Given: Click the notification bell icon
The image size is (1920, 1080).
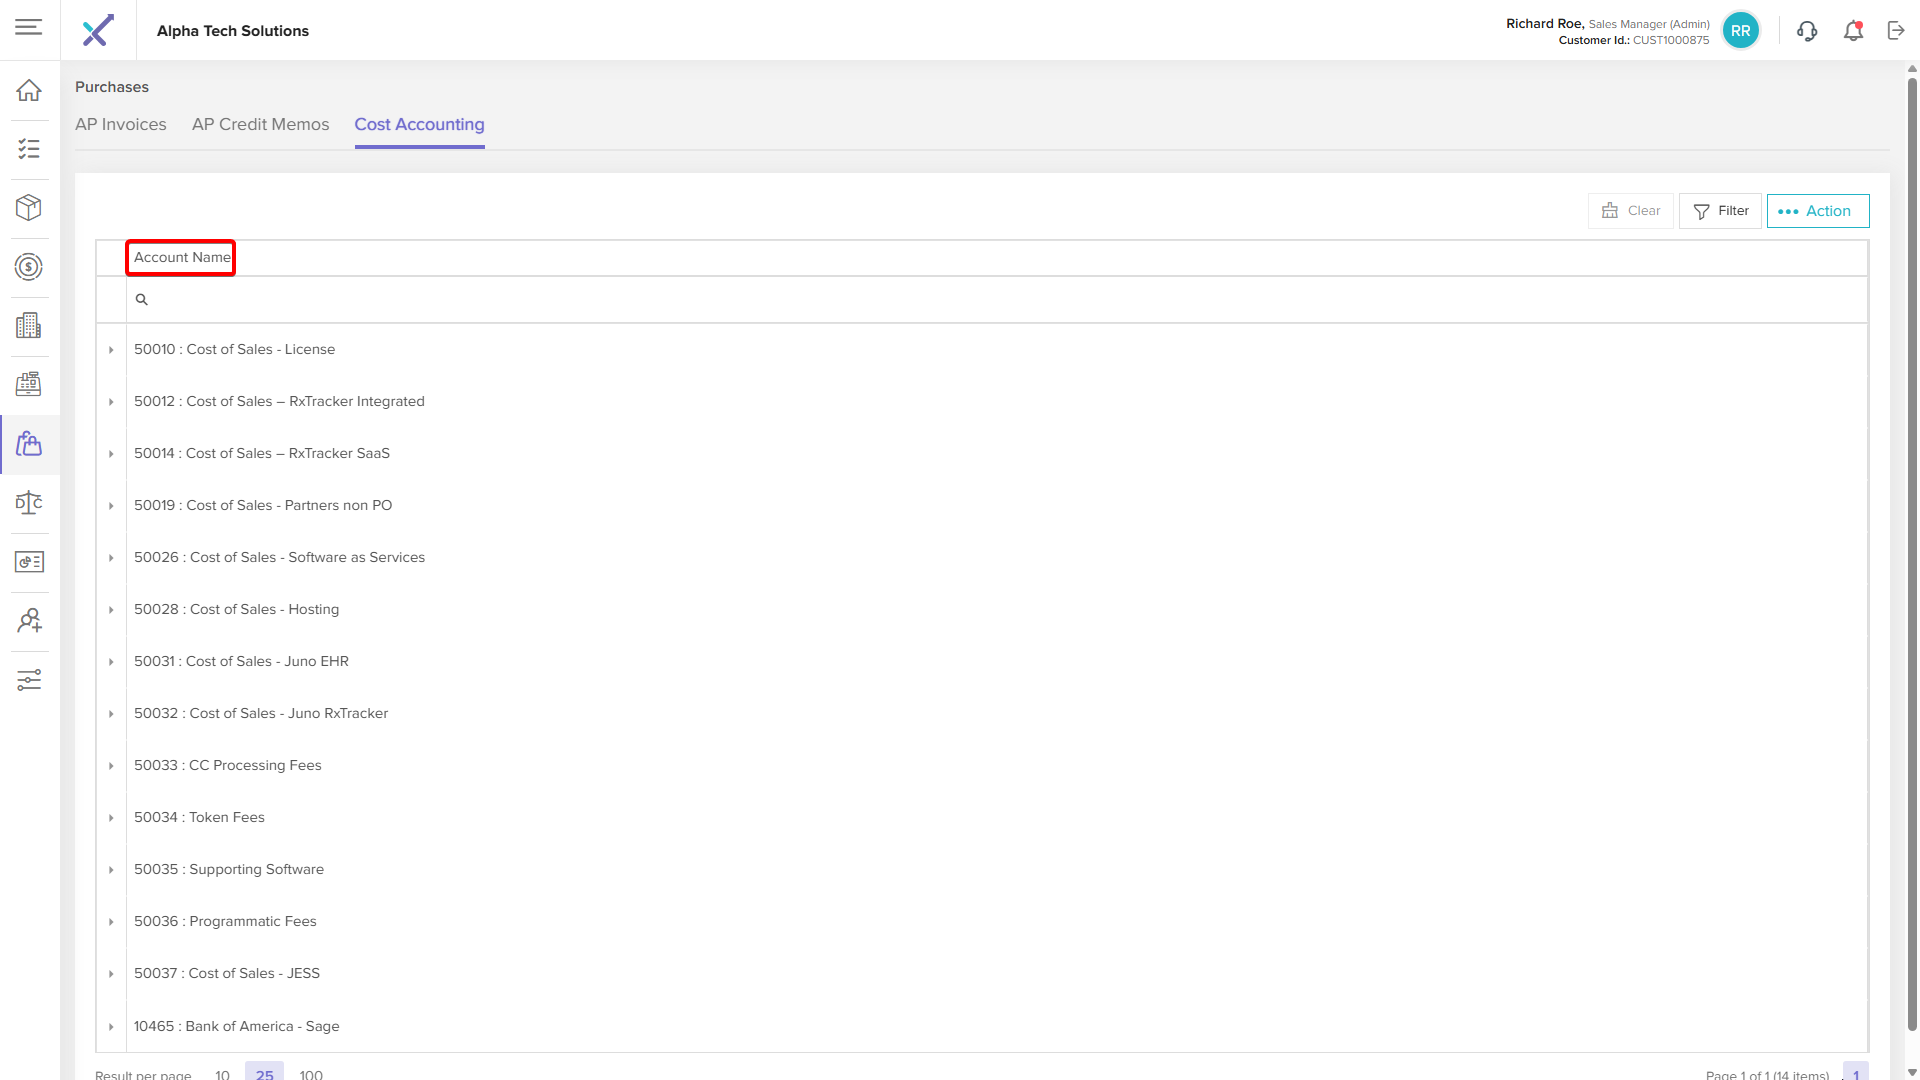Looking at the screenshot, I should (1853, 31).
